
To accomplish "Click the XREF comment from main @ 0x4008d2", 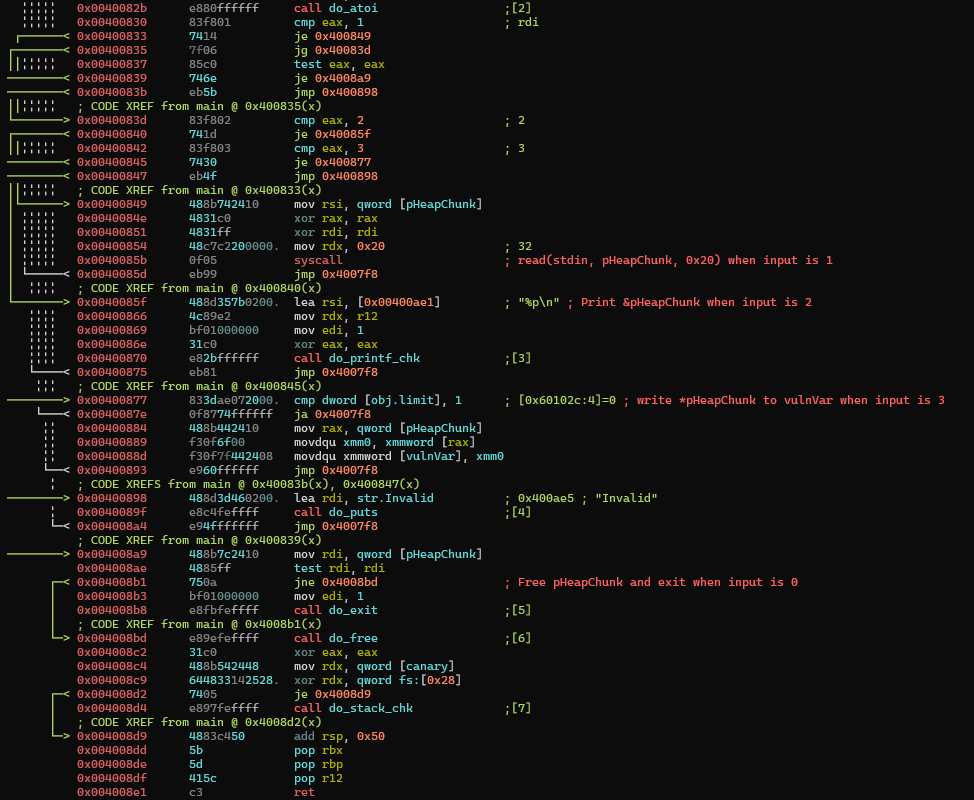I will tap(199, 722).
